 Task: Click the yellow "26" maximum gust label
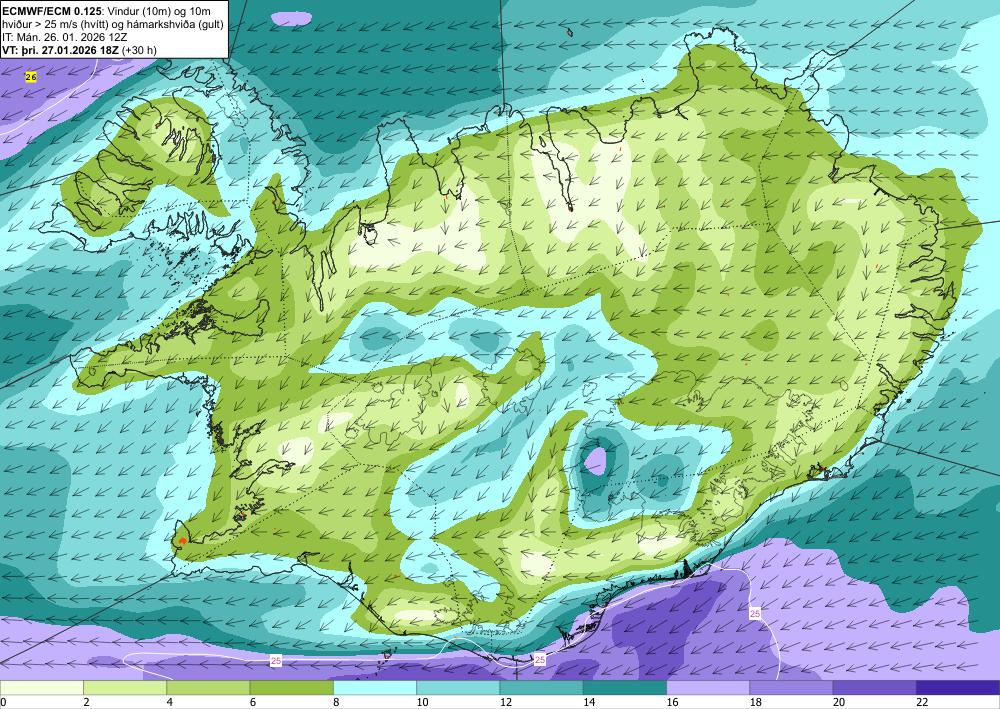[31, 77]
